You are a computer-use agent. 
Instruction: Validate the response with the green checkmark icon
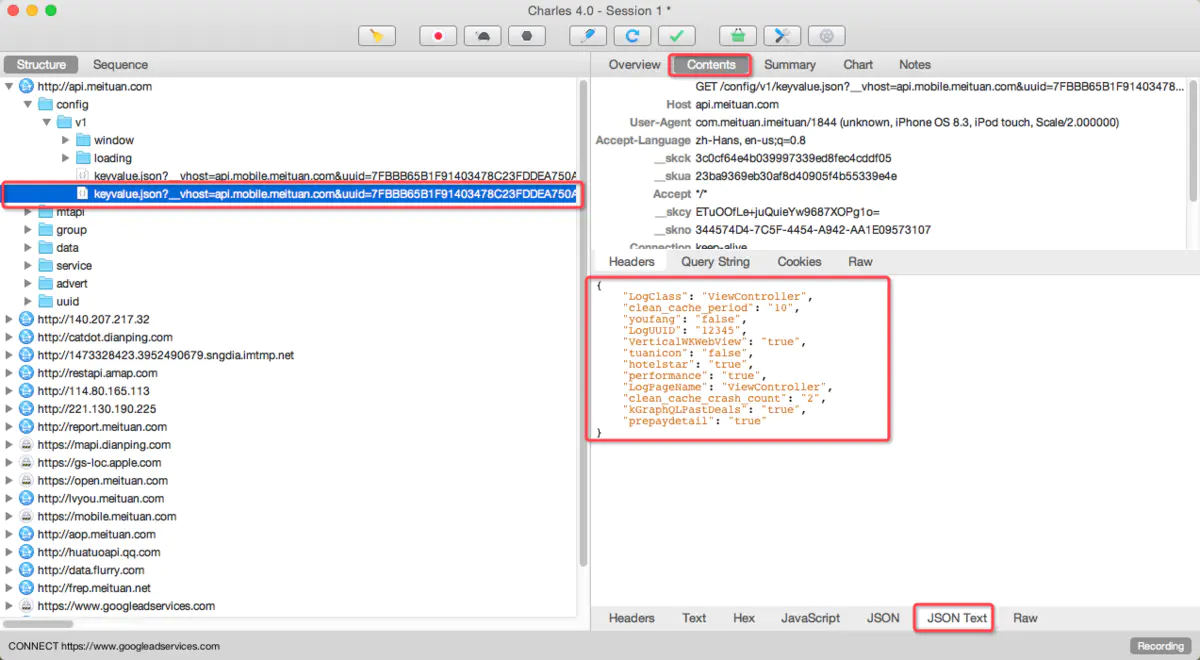(677, 35)
